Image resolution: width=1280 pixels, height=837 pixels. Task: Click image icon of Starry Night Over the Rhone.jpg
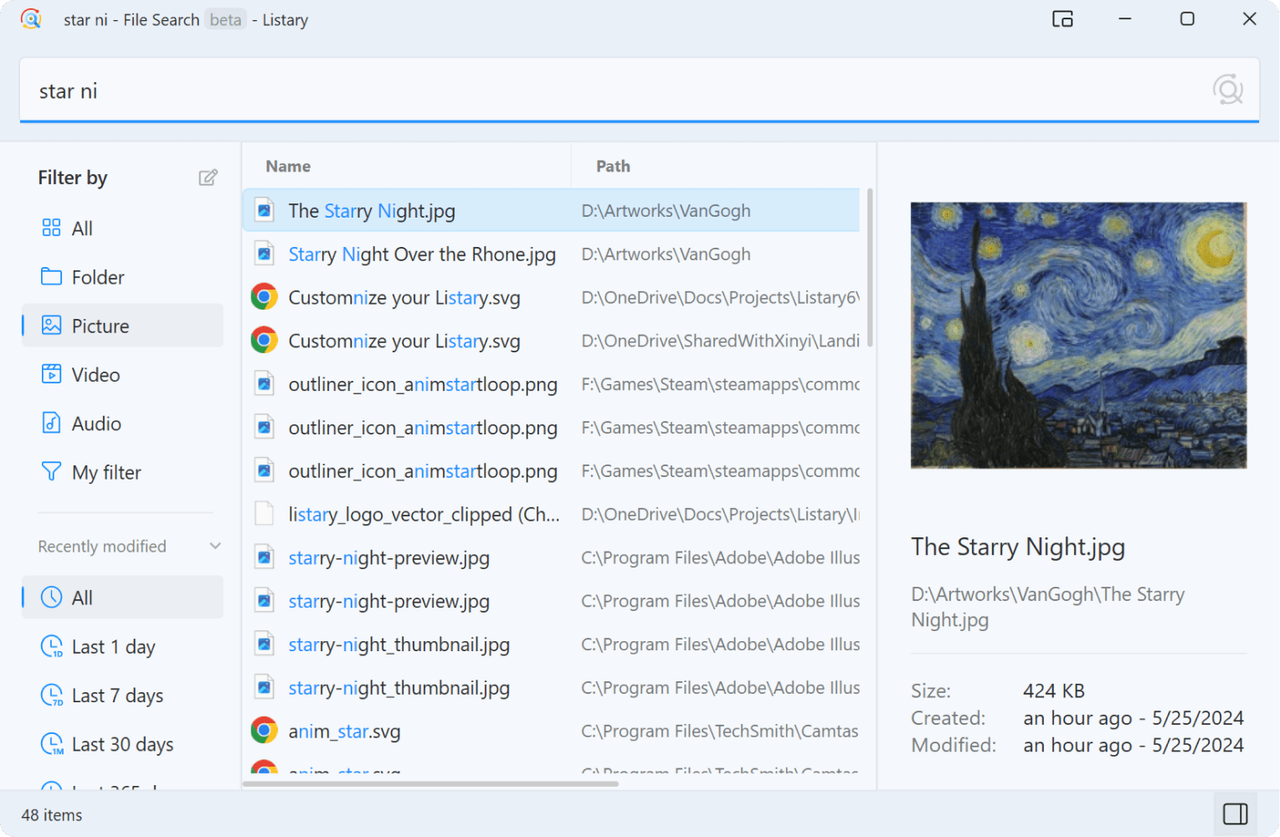tap(264, 254)
